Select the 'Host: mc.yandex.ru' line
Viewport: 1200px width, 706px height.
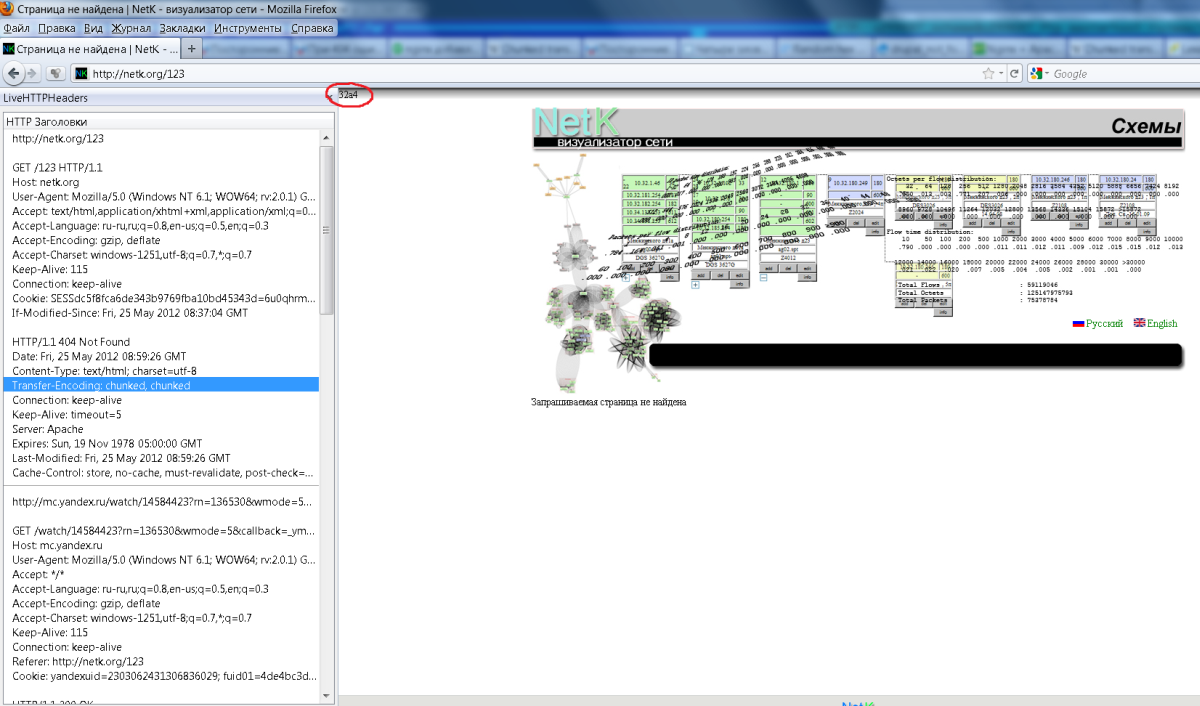(58, 545)
